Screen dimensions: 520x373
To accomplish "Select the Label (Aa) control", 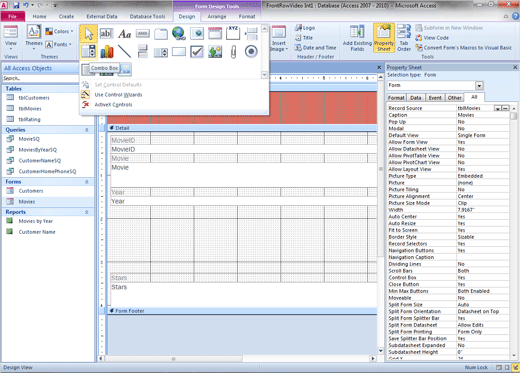I will (x=124, y=33).
